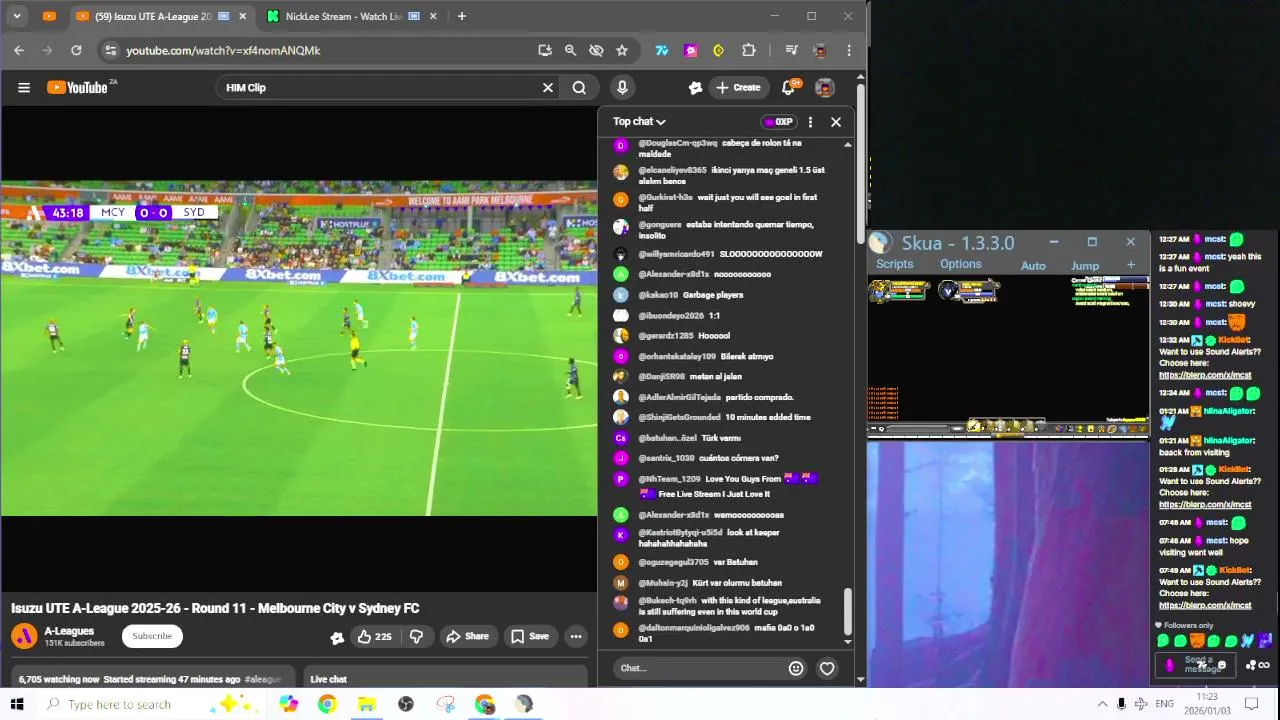This screenshot has width=1280, height=720.
Task: Reload the YouTube page
Action: click(x=76, y=50)
